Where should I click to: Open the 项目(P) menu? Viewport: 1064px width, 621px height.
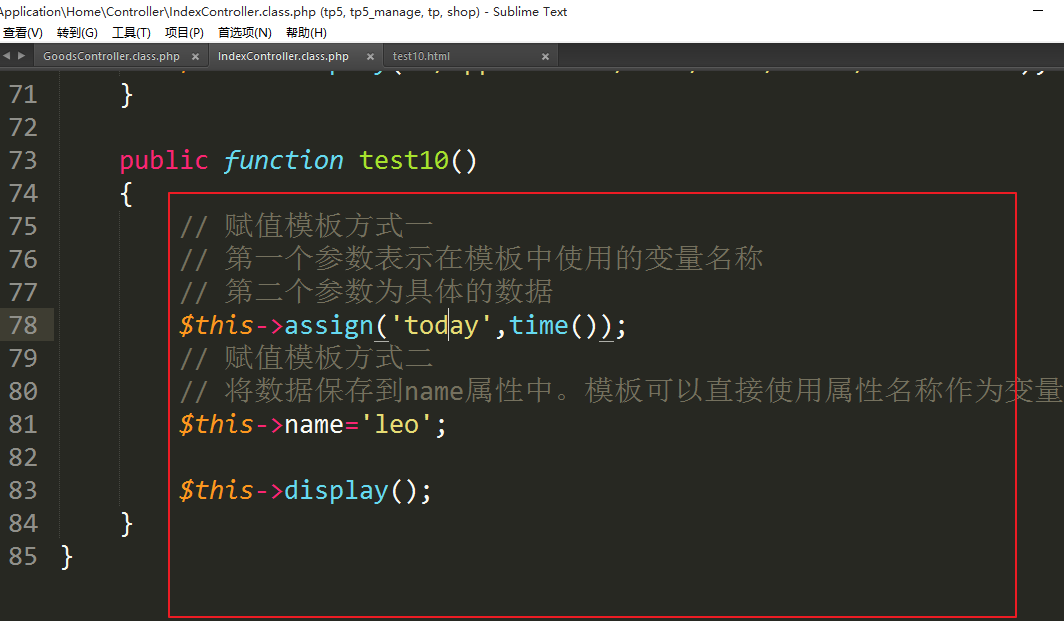(184, 33)
